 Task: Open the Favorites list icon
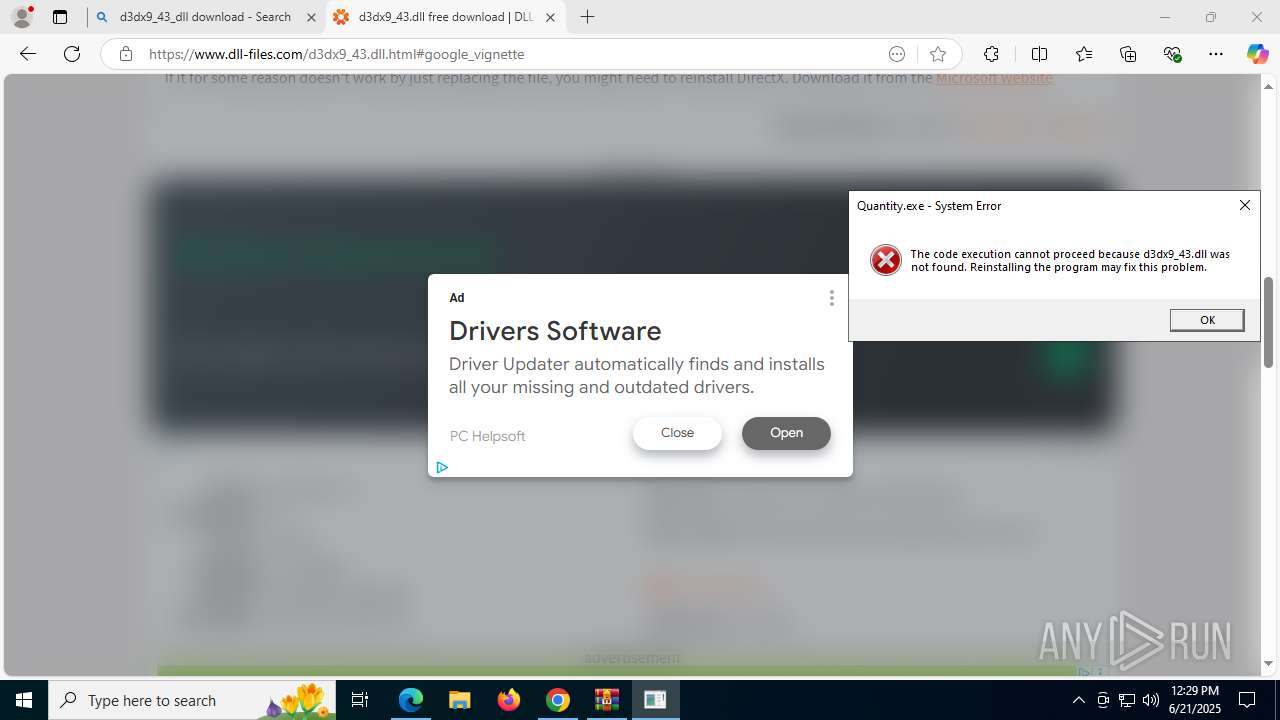point(1084,54)
